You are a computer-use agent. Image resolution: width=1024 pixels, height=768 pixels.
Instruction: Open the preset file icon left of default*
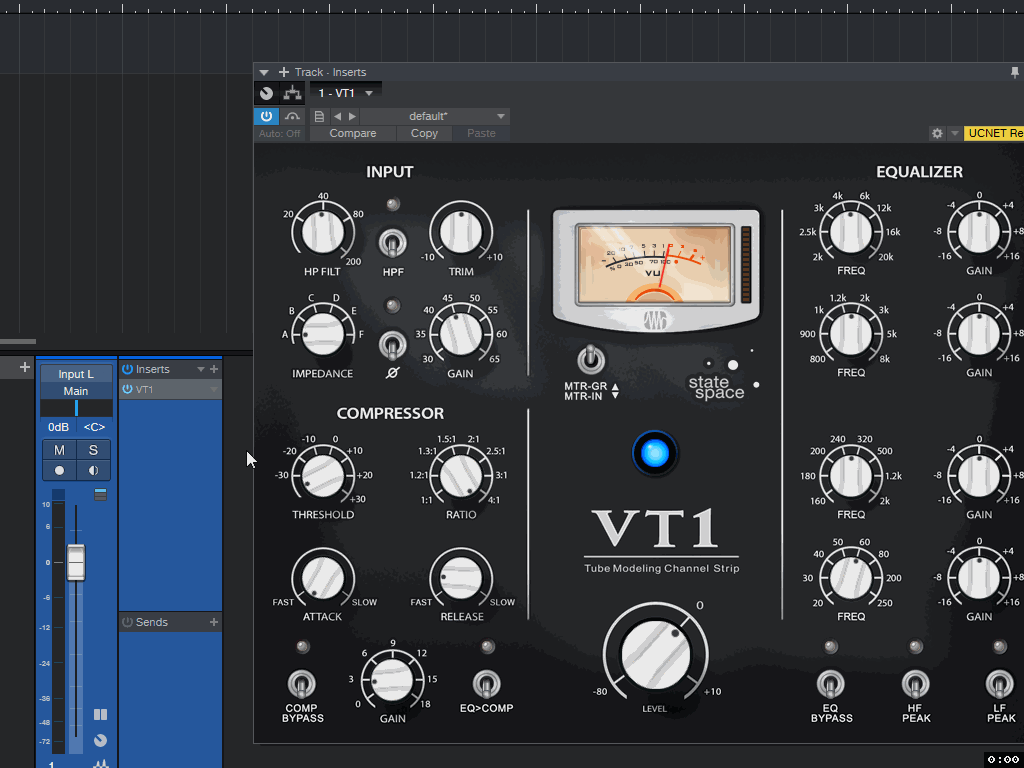[319, 116]
